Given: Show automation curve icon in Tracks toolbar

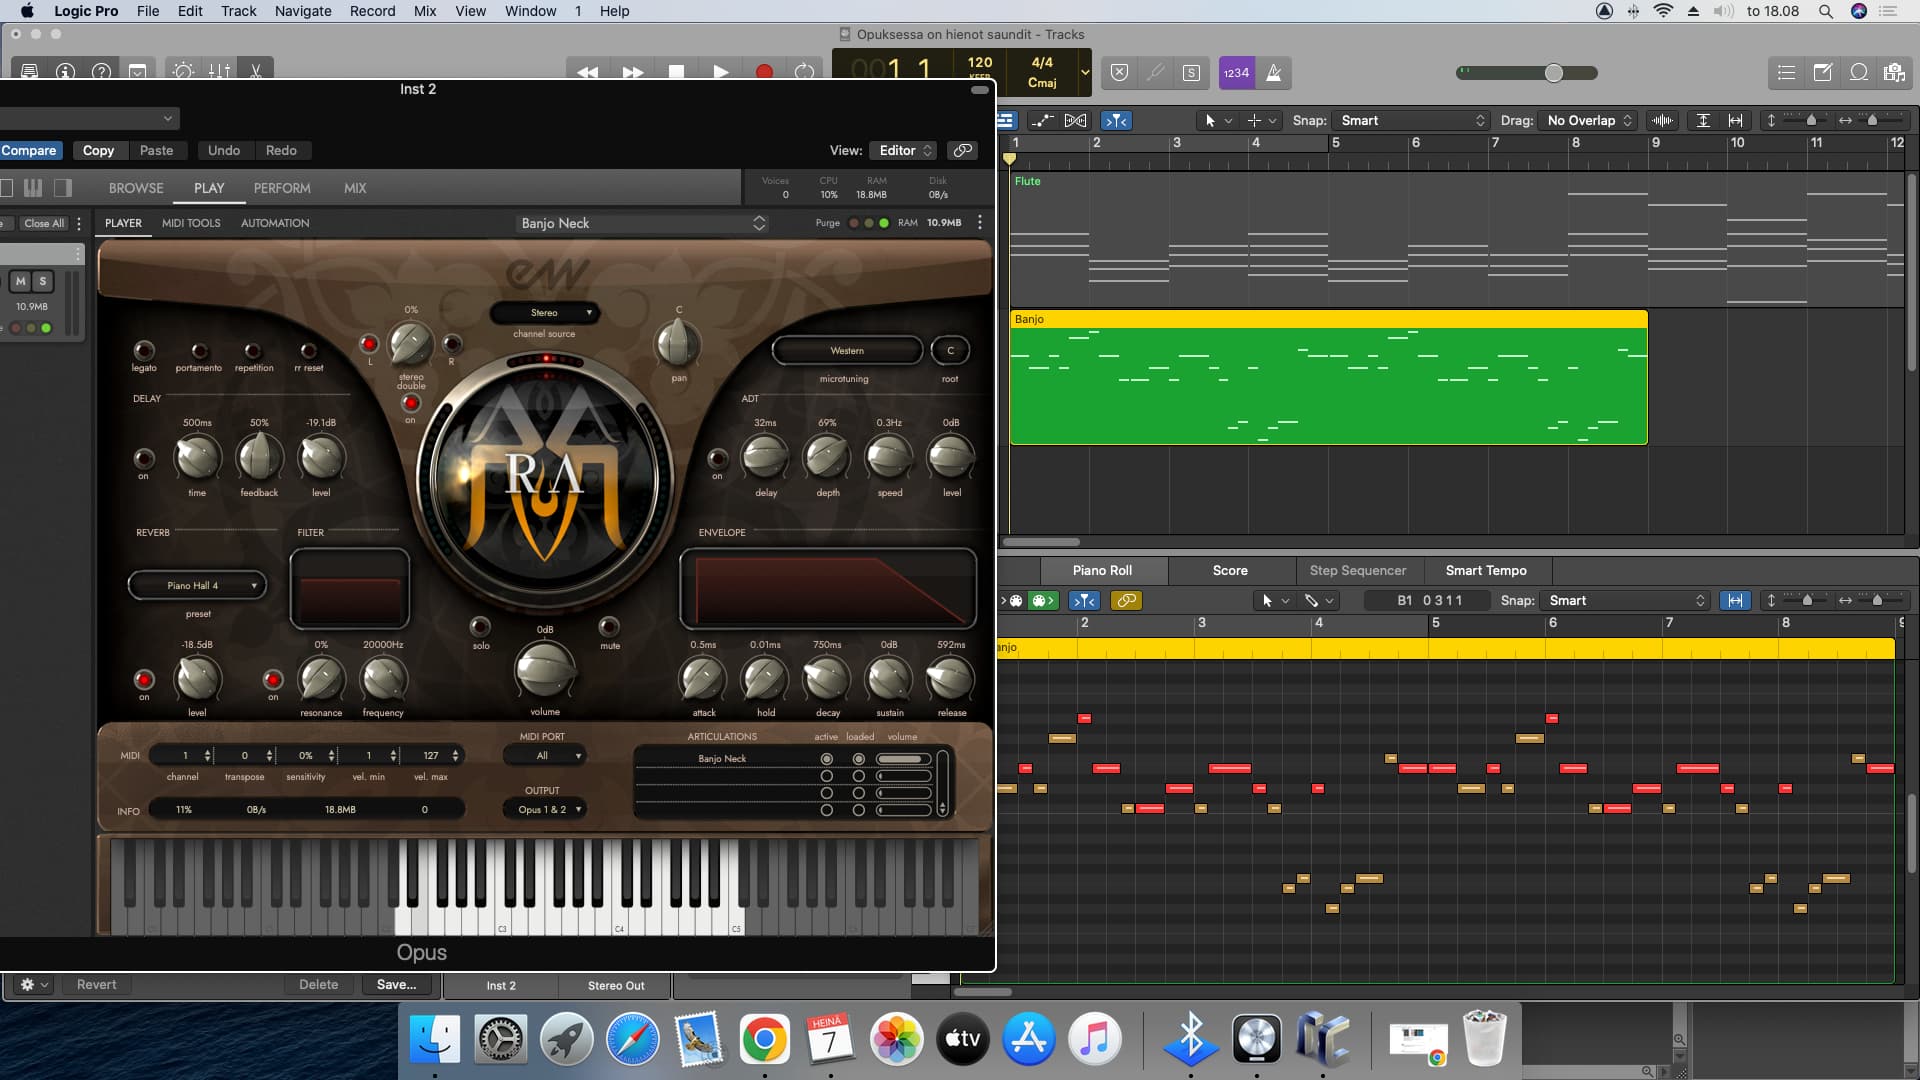Looking at the screenshot, I should (1042, 120).
